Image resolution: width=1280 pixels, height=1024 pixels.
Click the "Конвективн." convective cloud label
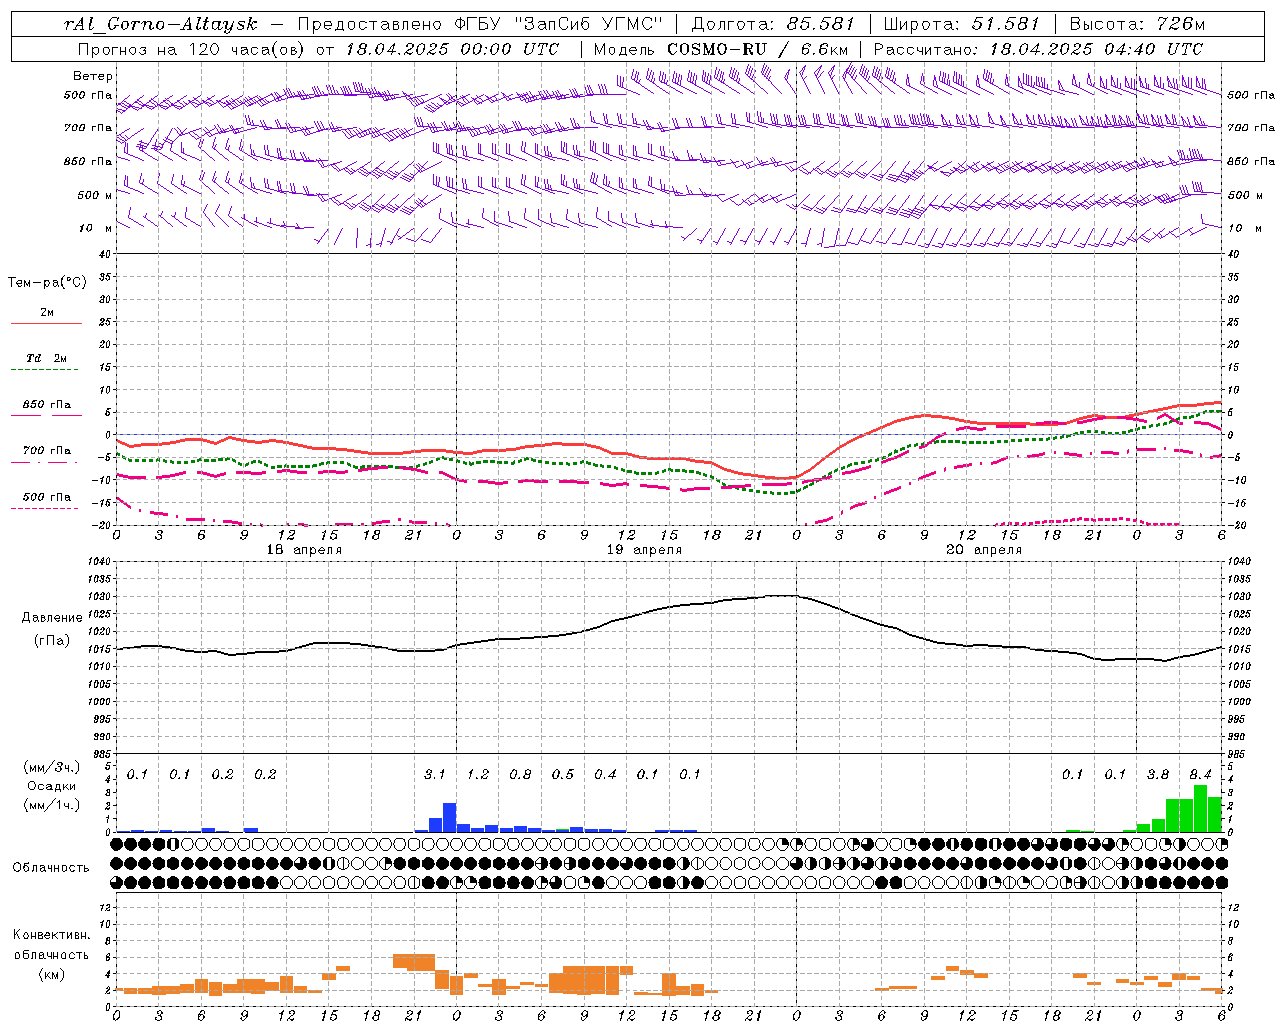(52, 935)
